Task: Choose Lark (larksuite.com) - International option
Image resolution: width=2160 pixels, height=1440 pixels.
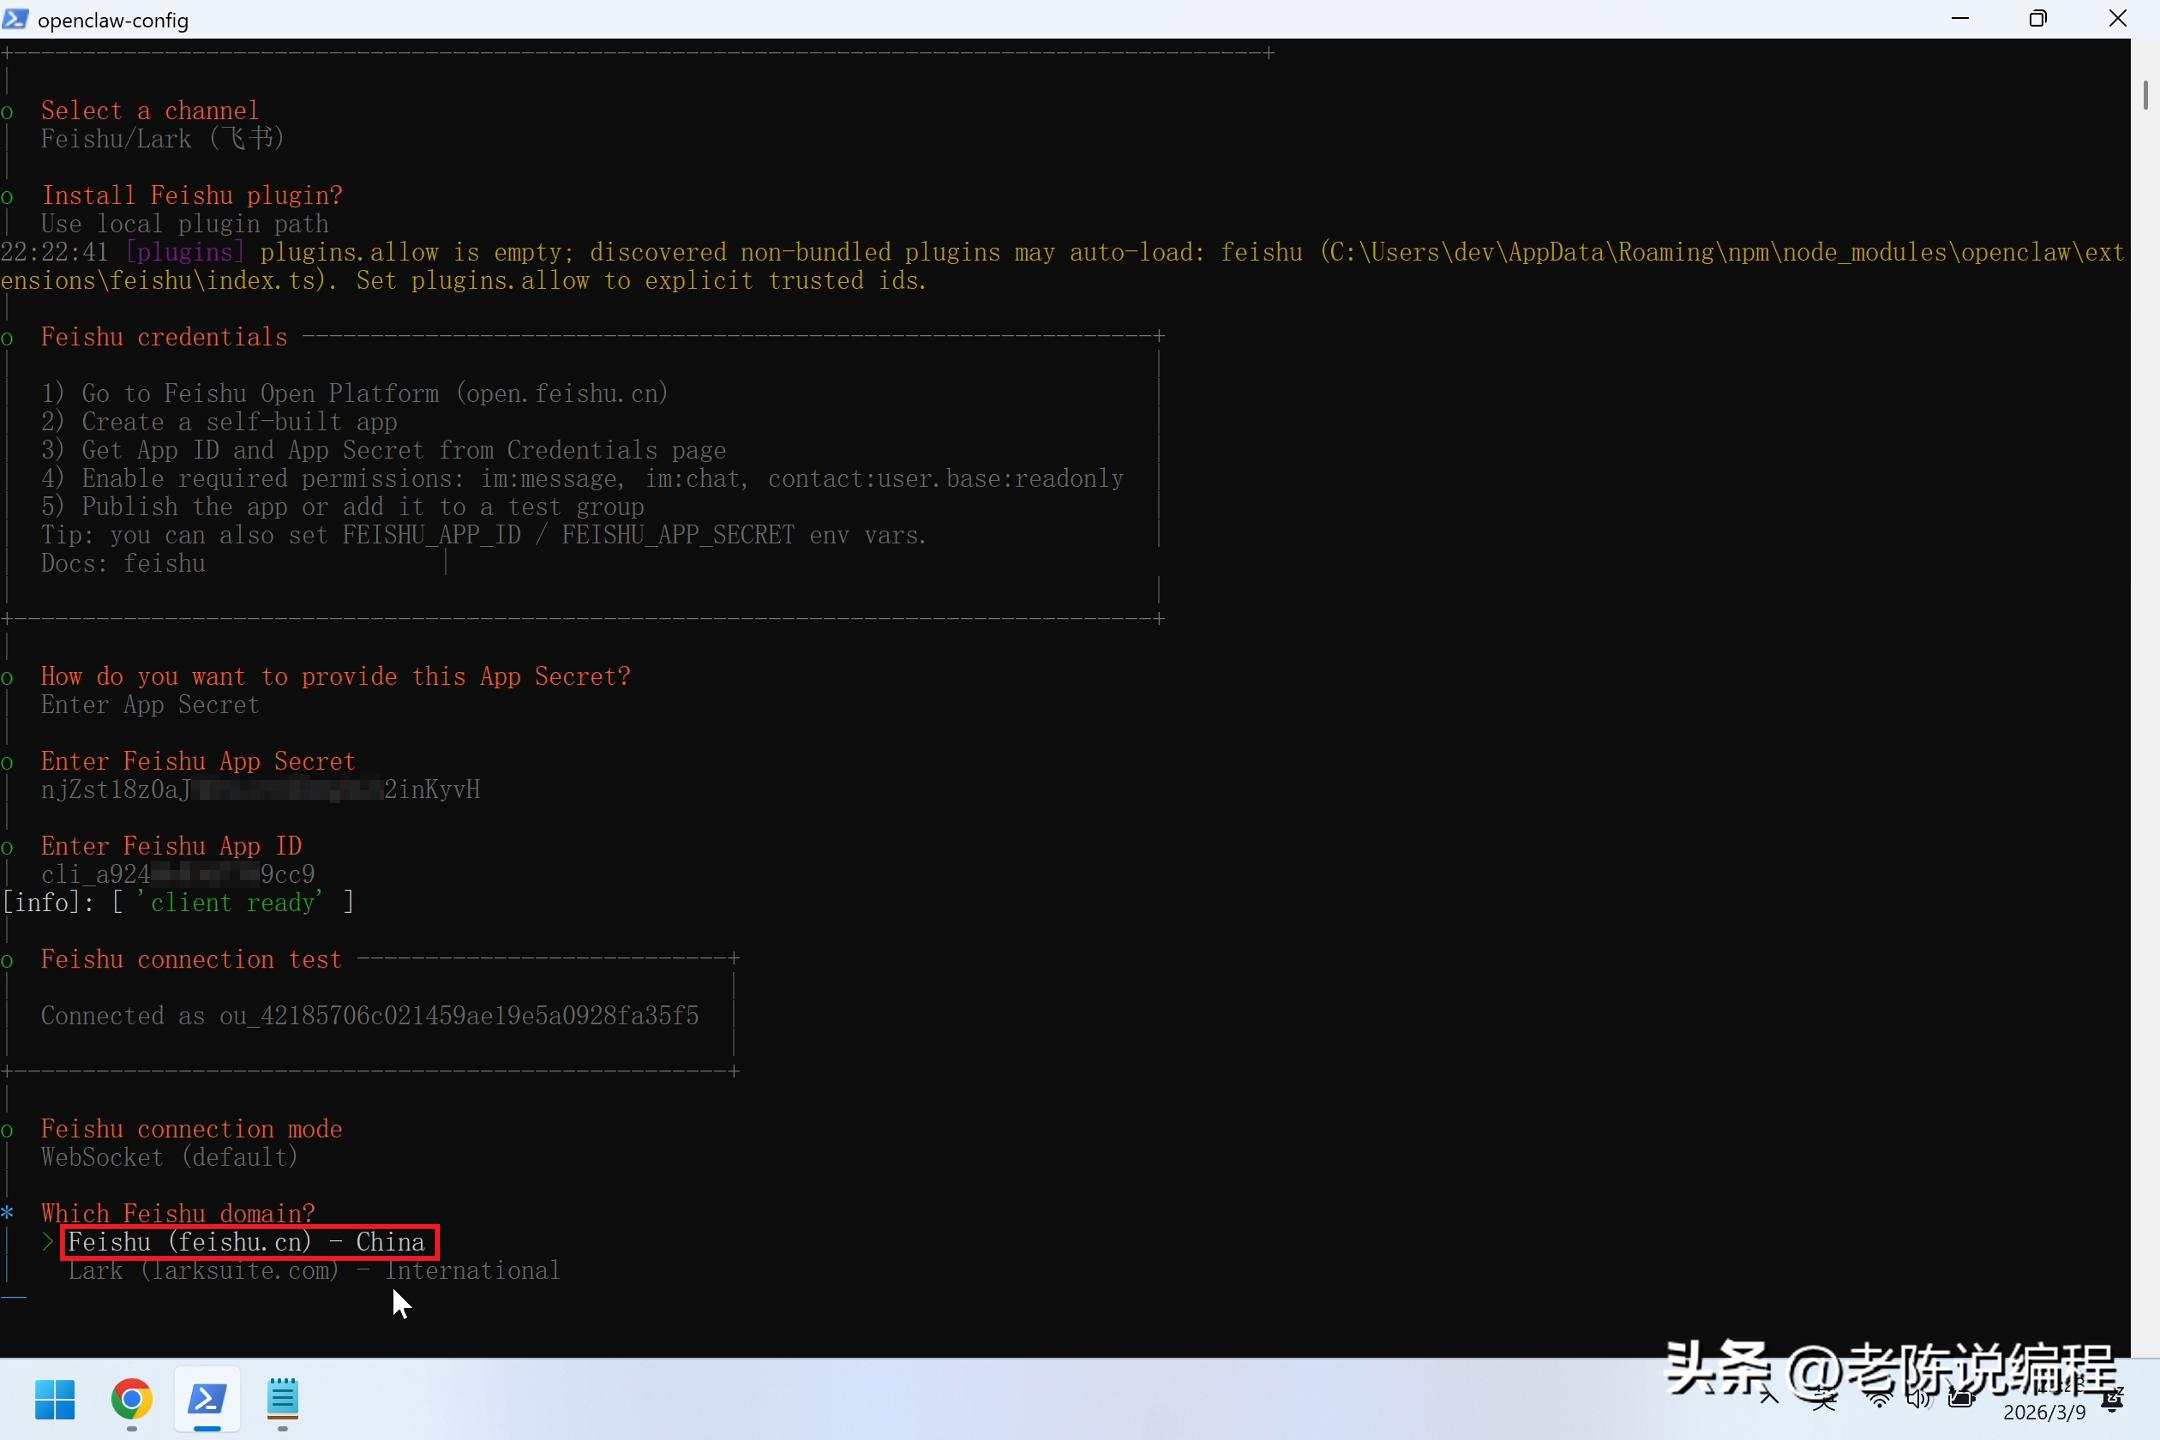Action: 313,1271
